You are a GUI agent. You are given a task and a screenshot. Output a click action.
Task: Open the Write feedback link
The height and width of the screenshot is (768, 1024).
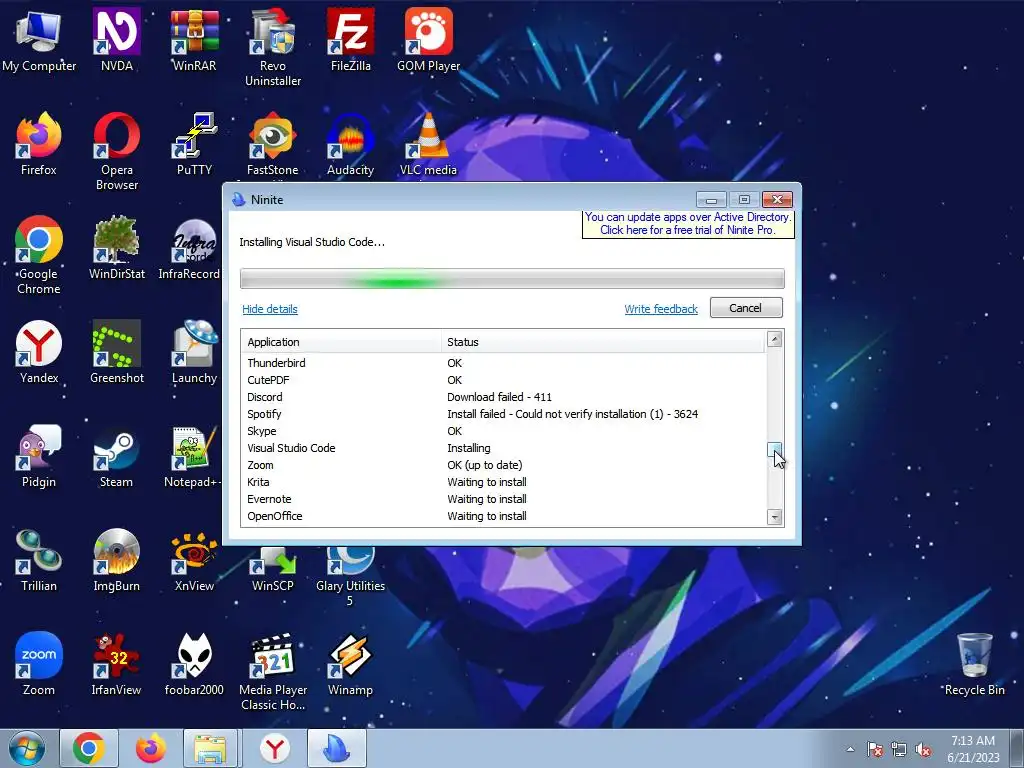(x=661, y=309)
